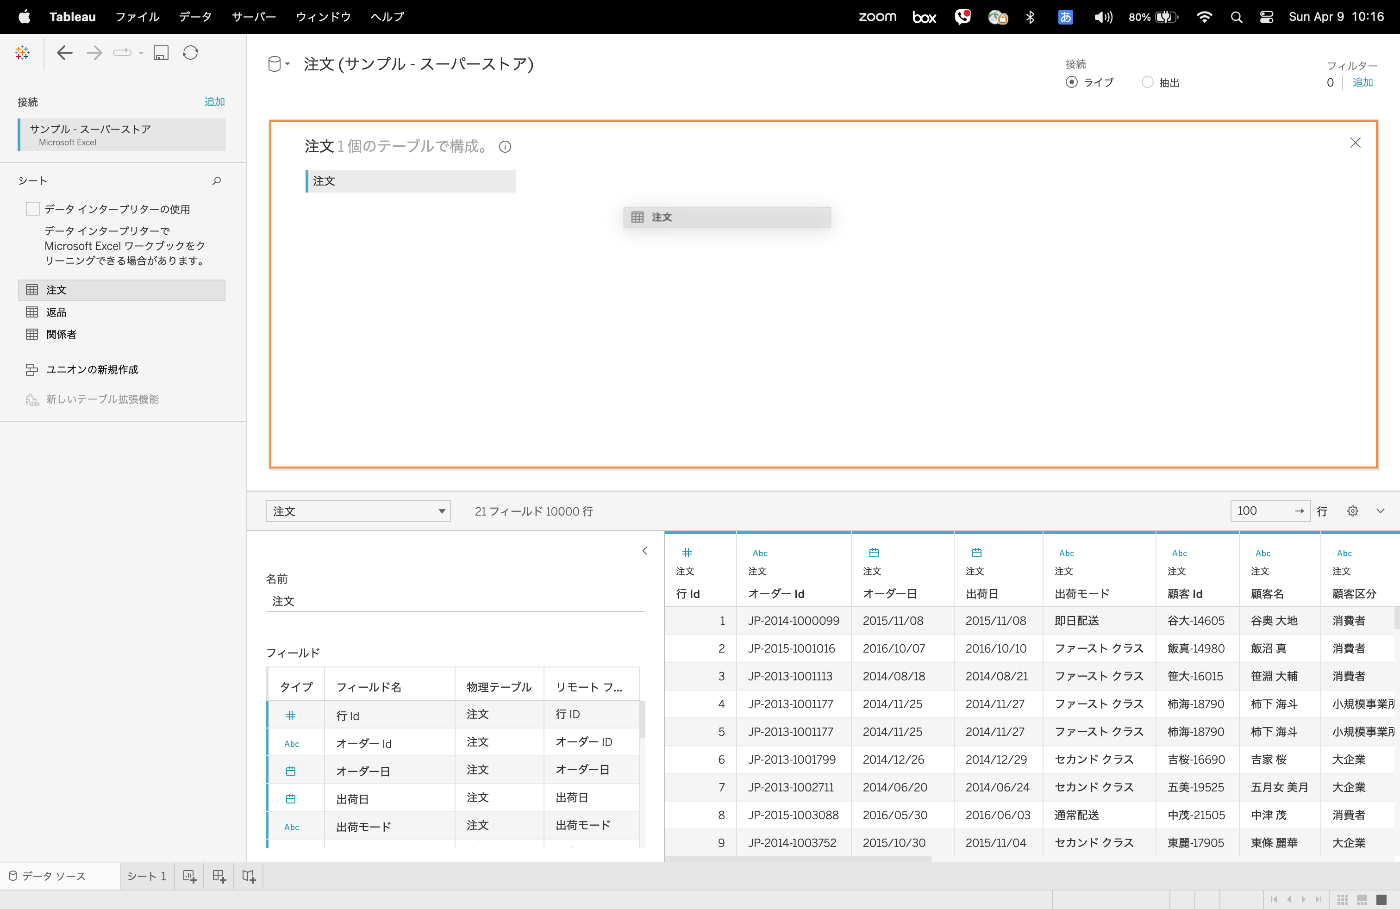Click the new story icon
The image size is (1400, 909).
pyautogui.click(x=249, y=876)
